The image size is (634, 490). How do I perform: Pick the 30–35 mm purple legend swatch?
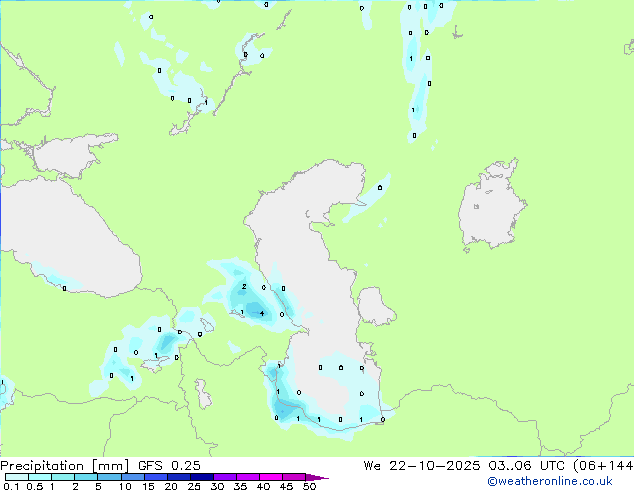point(225,477)
